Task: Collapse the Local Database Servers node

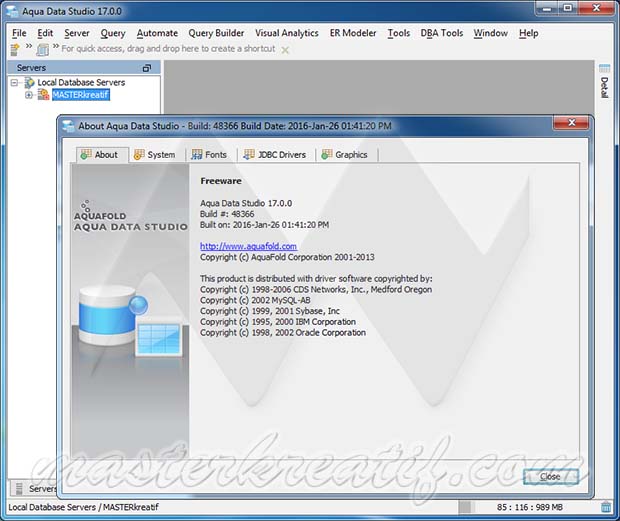Action: click(15, 83)
